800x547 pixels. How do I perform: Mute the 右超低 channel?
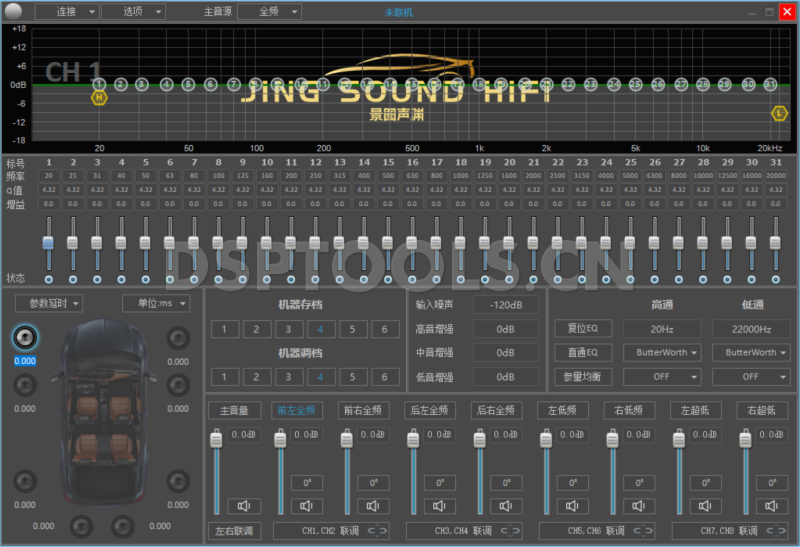click(771, 506)
